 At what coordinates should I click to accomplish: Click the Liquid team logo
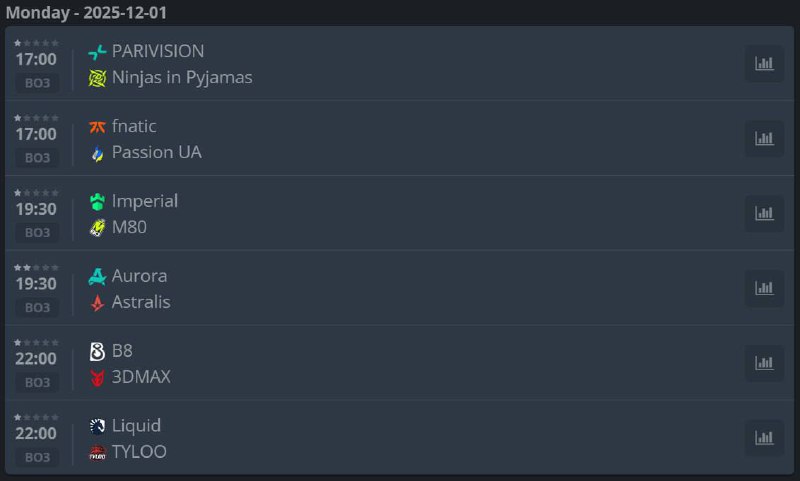click(x=97, y=426)
